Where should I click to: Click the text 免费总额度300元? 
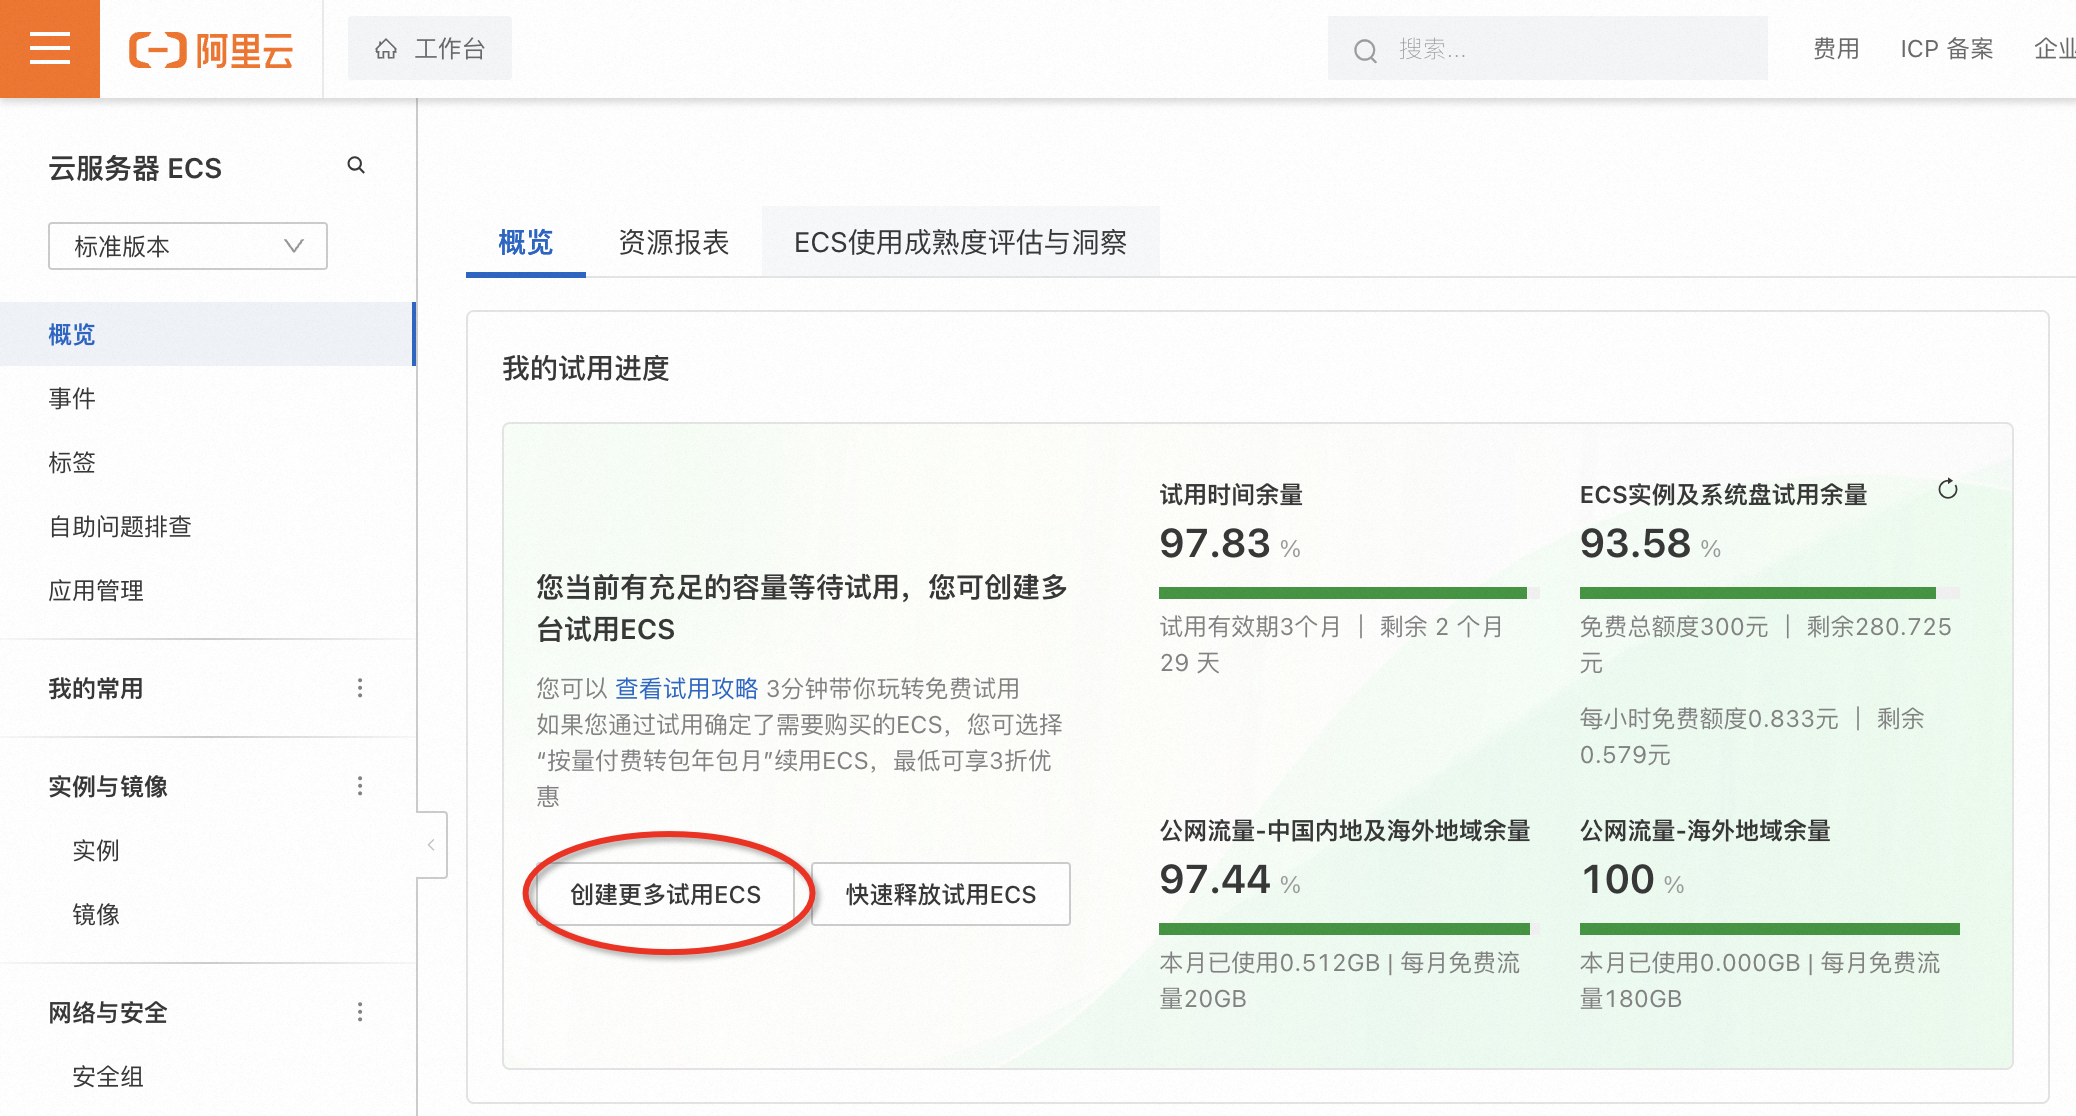pyautogui.click(x=1674, y=627)
